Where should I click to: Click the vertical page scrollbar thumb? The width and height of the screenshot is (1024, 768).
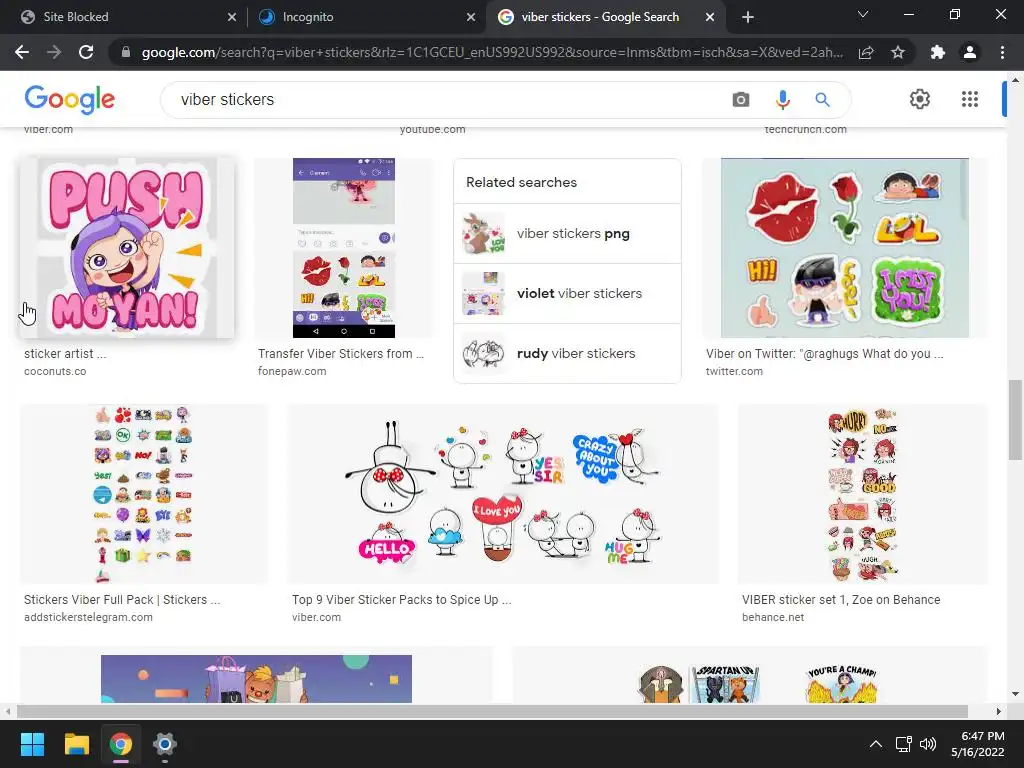(x=1015, y=419)
